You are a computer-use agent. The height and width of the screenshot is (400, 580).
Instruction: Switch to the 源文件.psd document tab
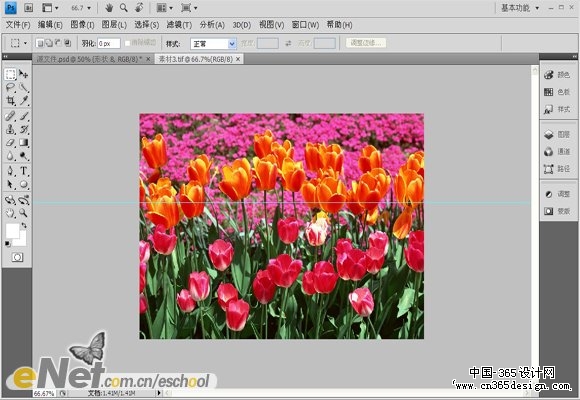click(x=89, y=59)
